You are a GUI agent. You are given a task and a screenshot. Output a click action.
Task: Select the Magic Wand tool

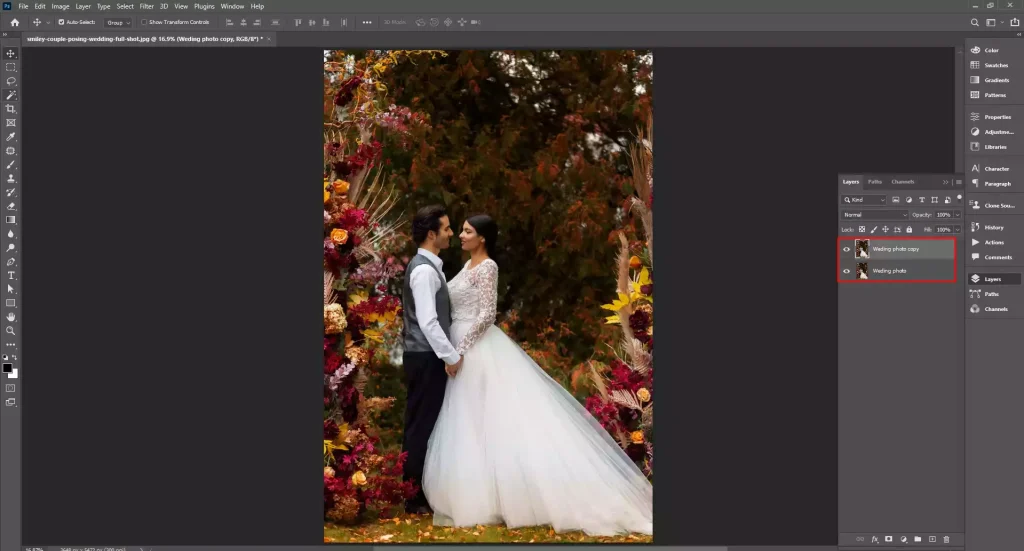coord(10,95)
